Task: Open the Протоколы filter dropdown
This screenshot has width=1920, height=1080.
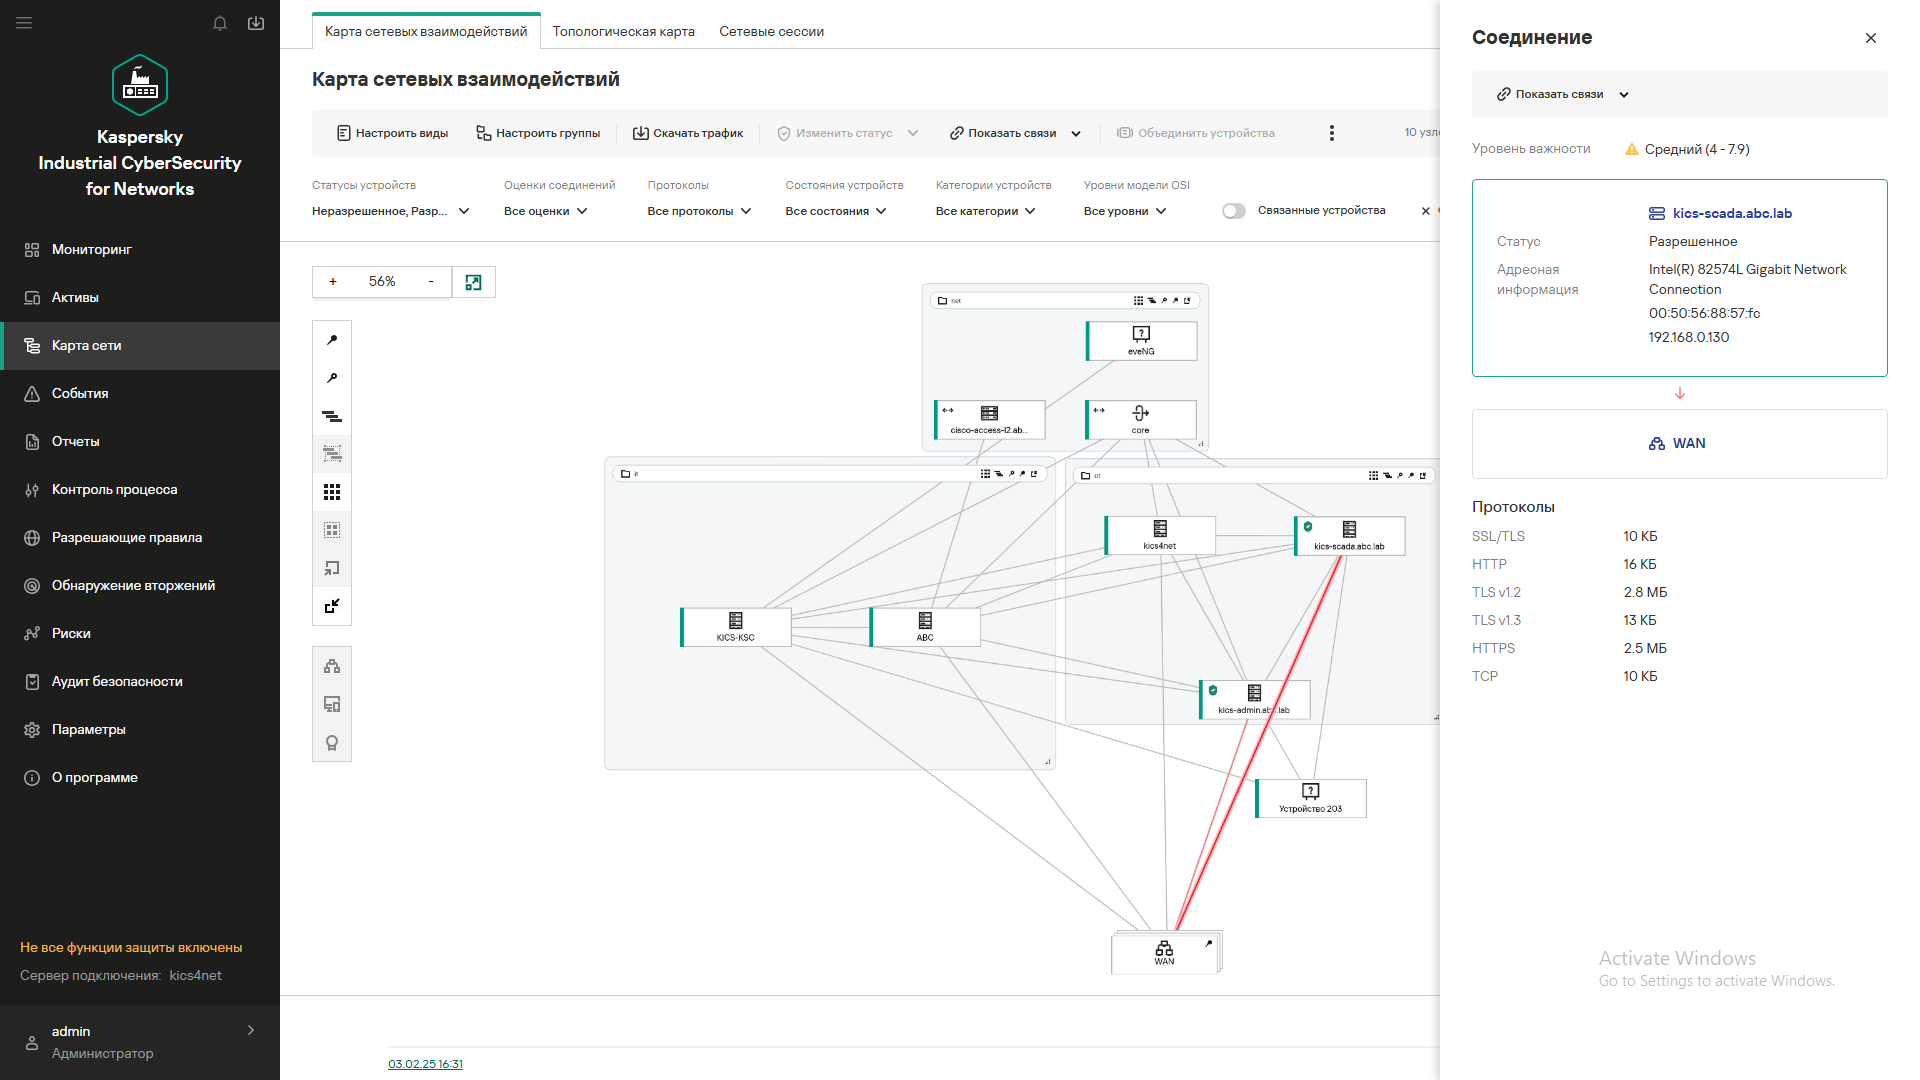Action: 699,211
